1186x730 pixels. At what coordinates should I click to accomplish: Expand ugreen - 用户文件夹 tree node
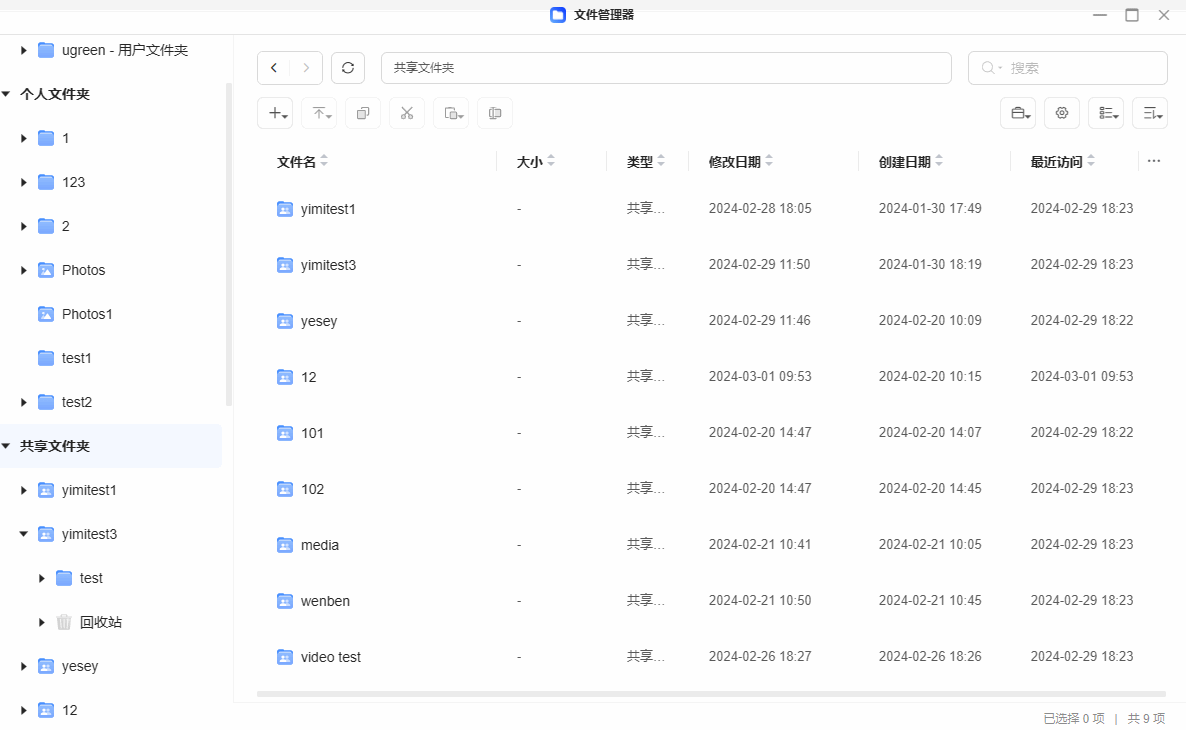click(23, 50)
